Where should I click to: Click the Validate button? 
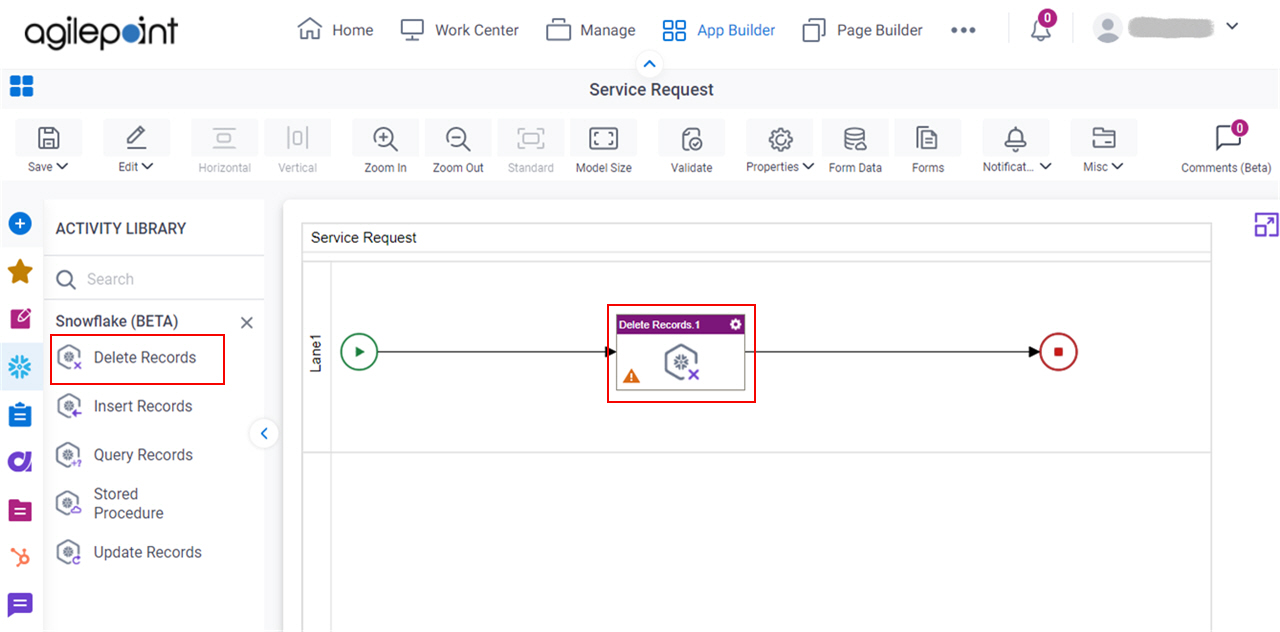tap(691, 145)
